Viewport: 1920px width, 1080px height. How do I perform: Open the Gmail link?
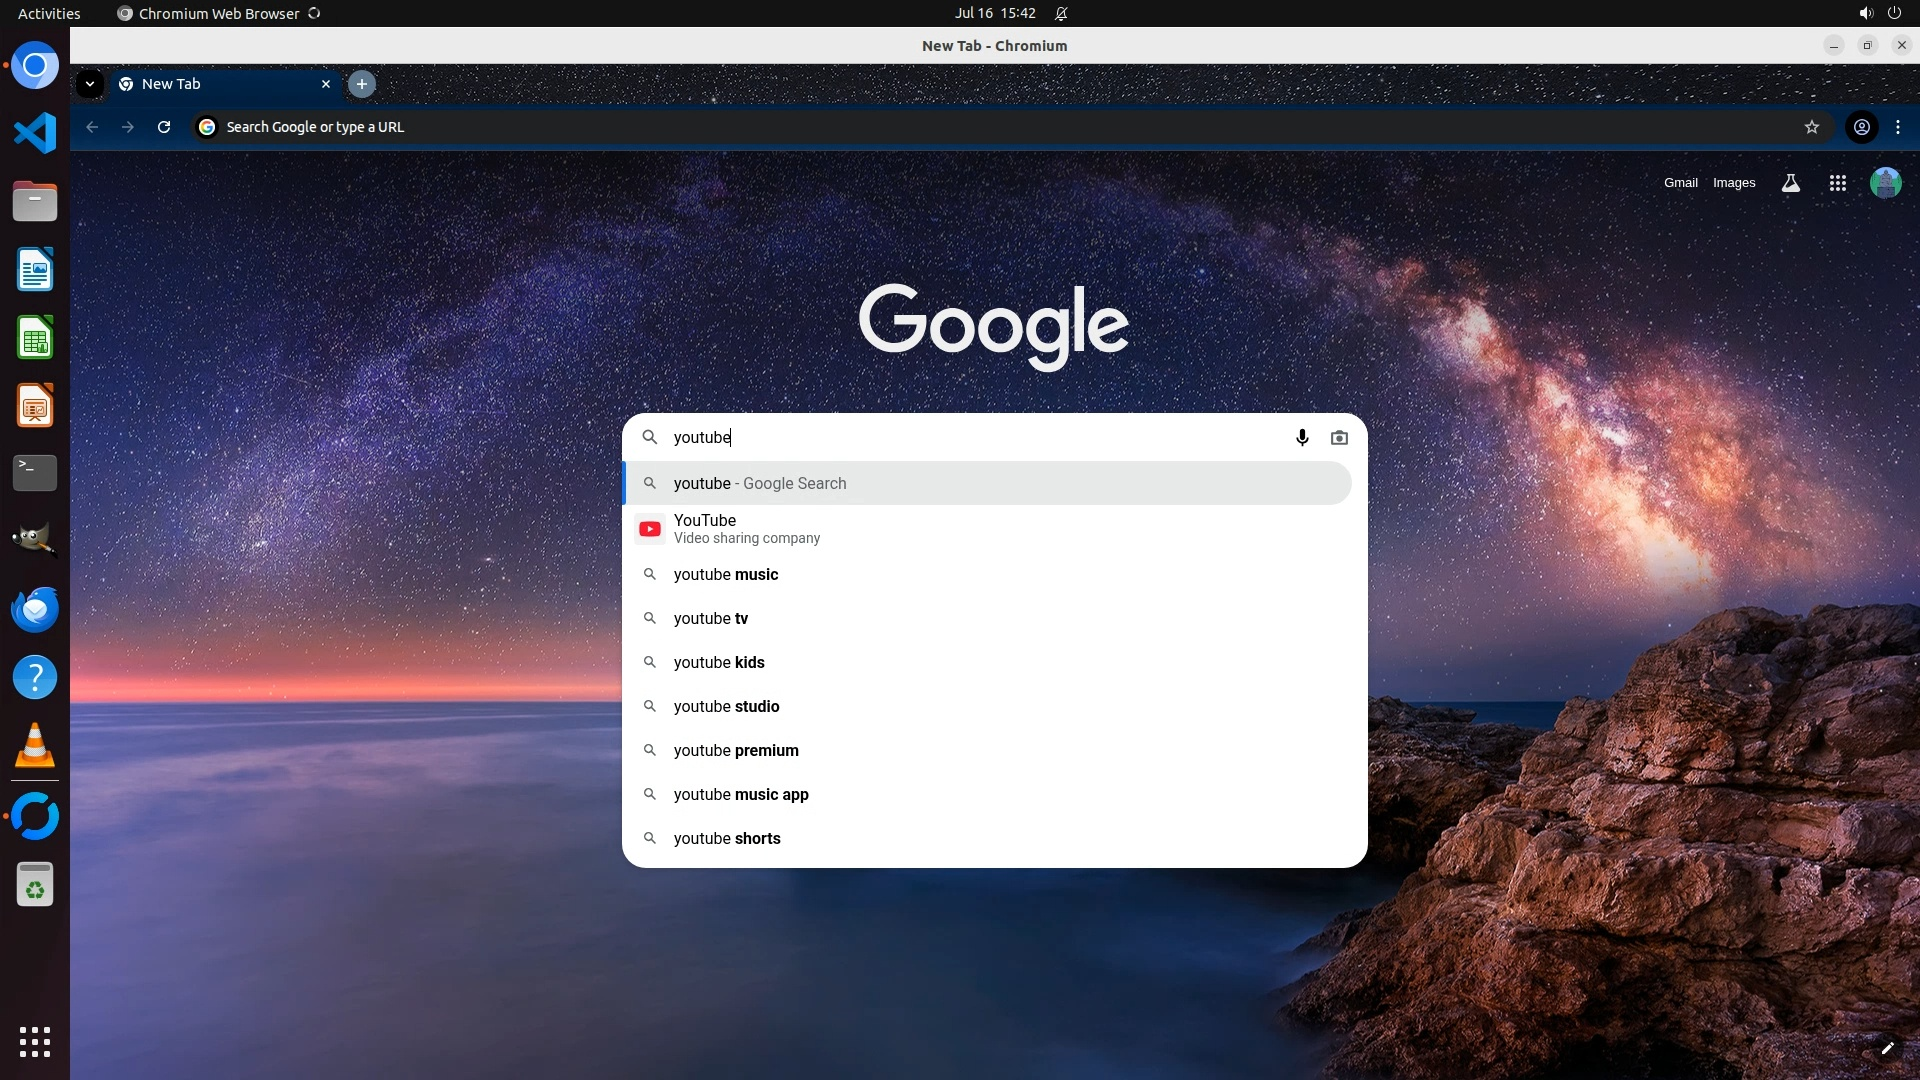[x=1680, y=183]
